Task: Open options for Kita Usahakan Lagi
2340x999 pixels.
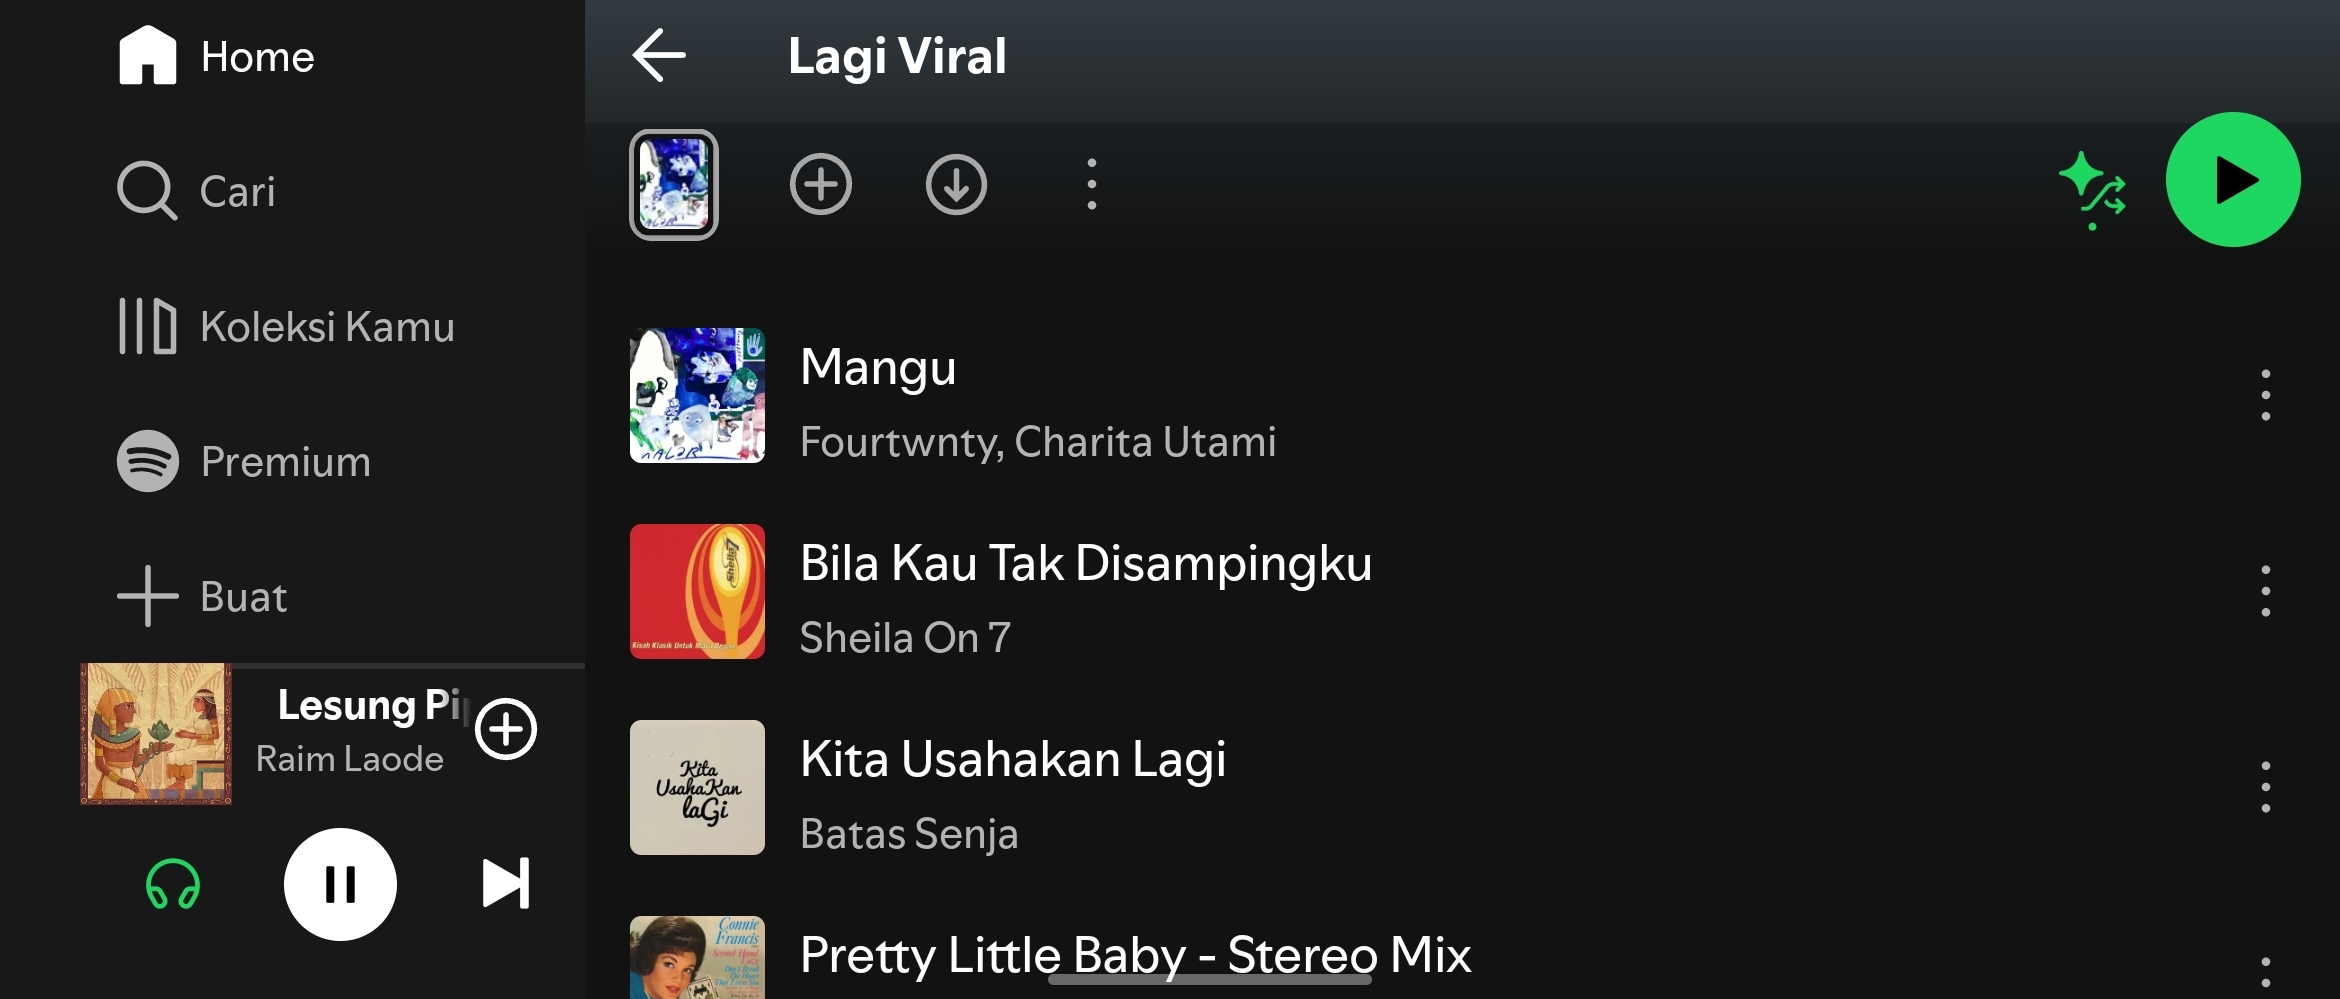Action: point(2267,786)
